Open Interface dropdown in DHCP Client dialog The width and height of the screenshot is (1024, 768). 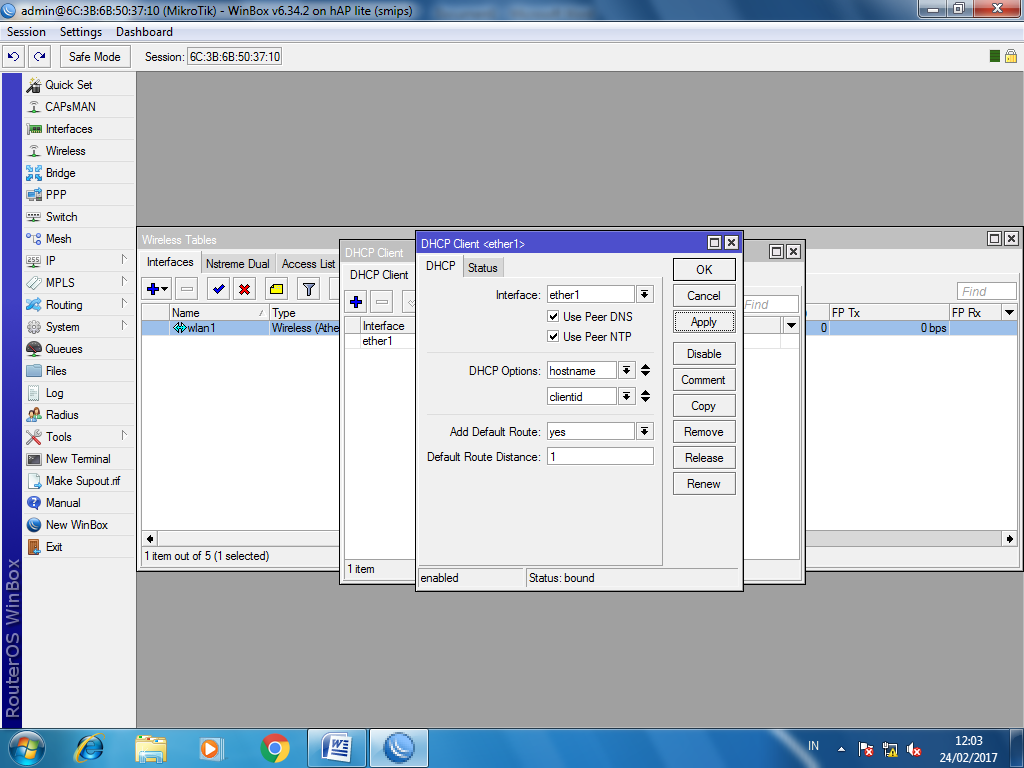[645, 295]
